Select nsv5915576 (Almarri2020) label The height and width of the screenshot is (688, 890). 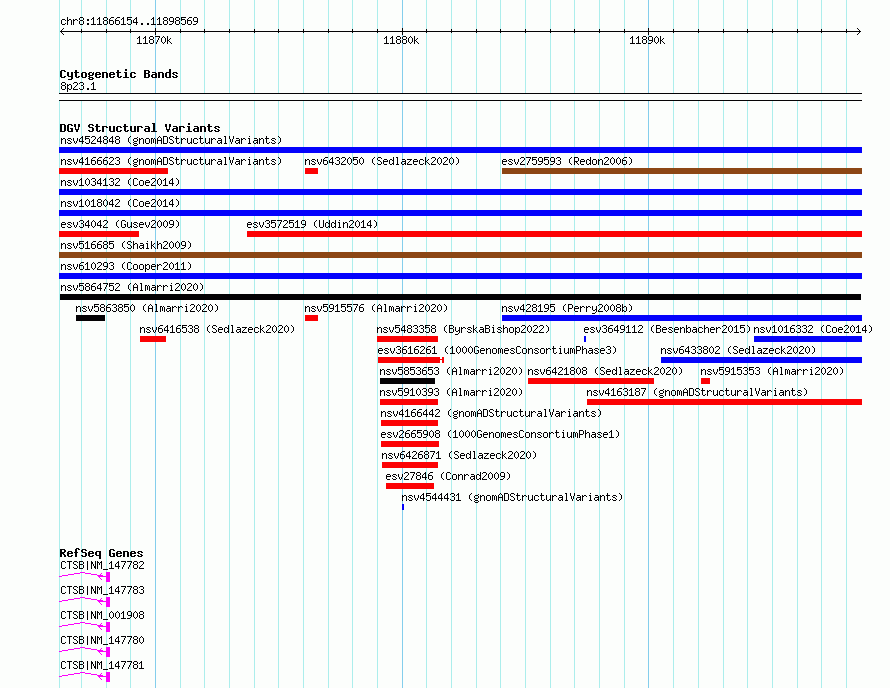(376, 308)
